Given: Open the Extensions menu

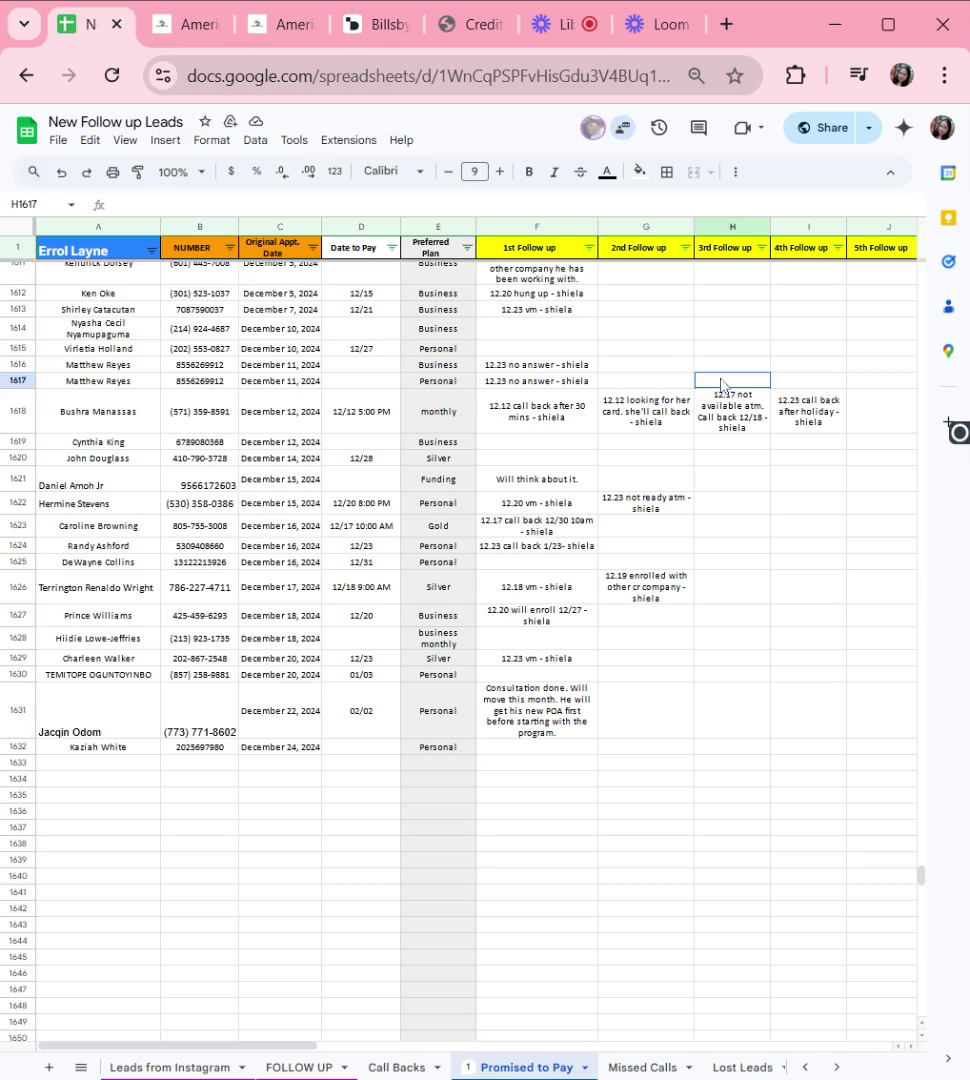Looking at the screenshot, I should (349, 140).
